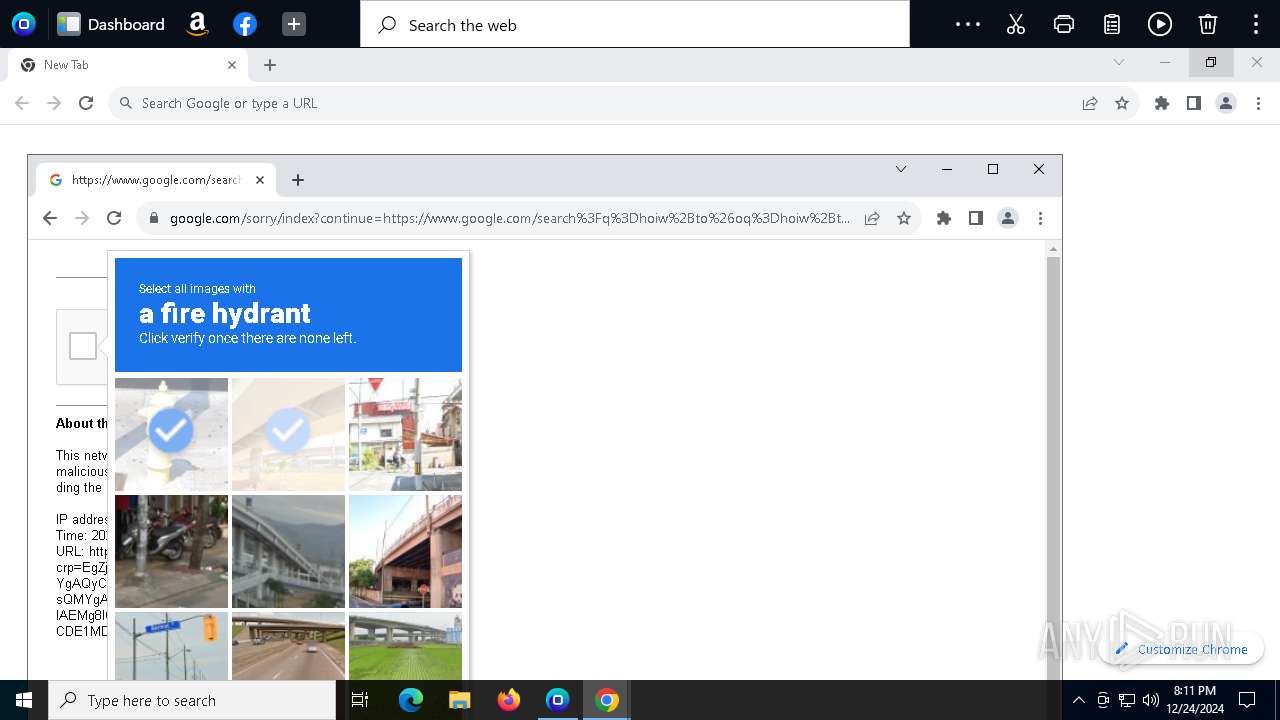
Task: Select the parked motorcycles tile
Action: [x=171, y=551]
